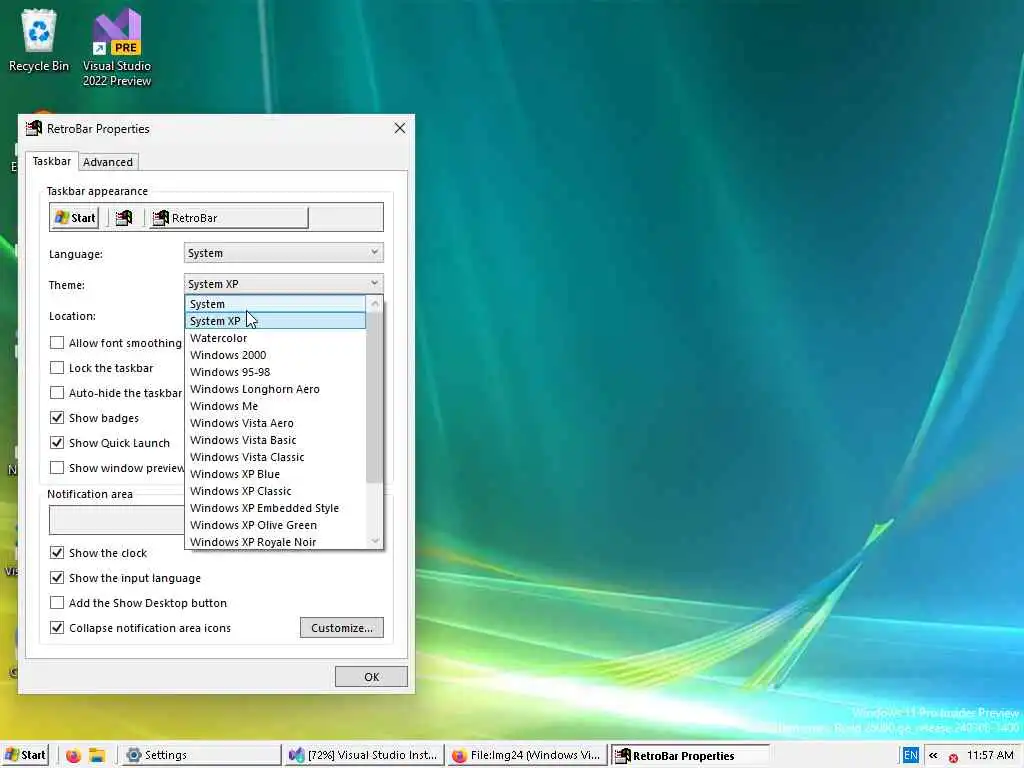1024x768 pixels.
Task: Enable Lock the taskbar checkbox
Action: 57,368
